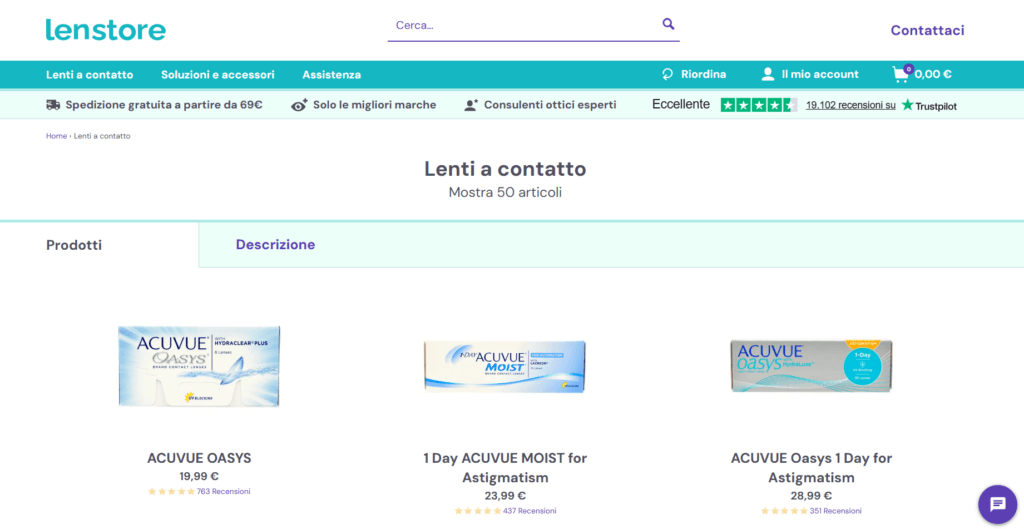Click the optician consultant icon

click(471, 105)
